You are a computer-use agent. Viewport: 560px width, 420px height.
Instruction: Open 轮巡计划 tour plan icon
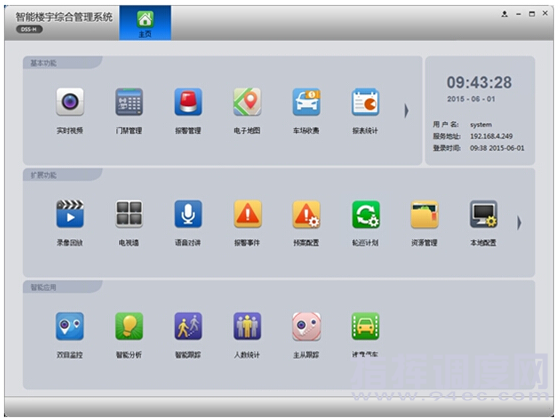point(365,214)
